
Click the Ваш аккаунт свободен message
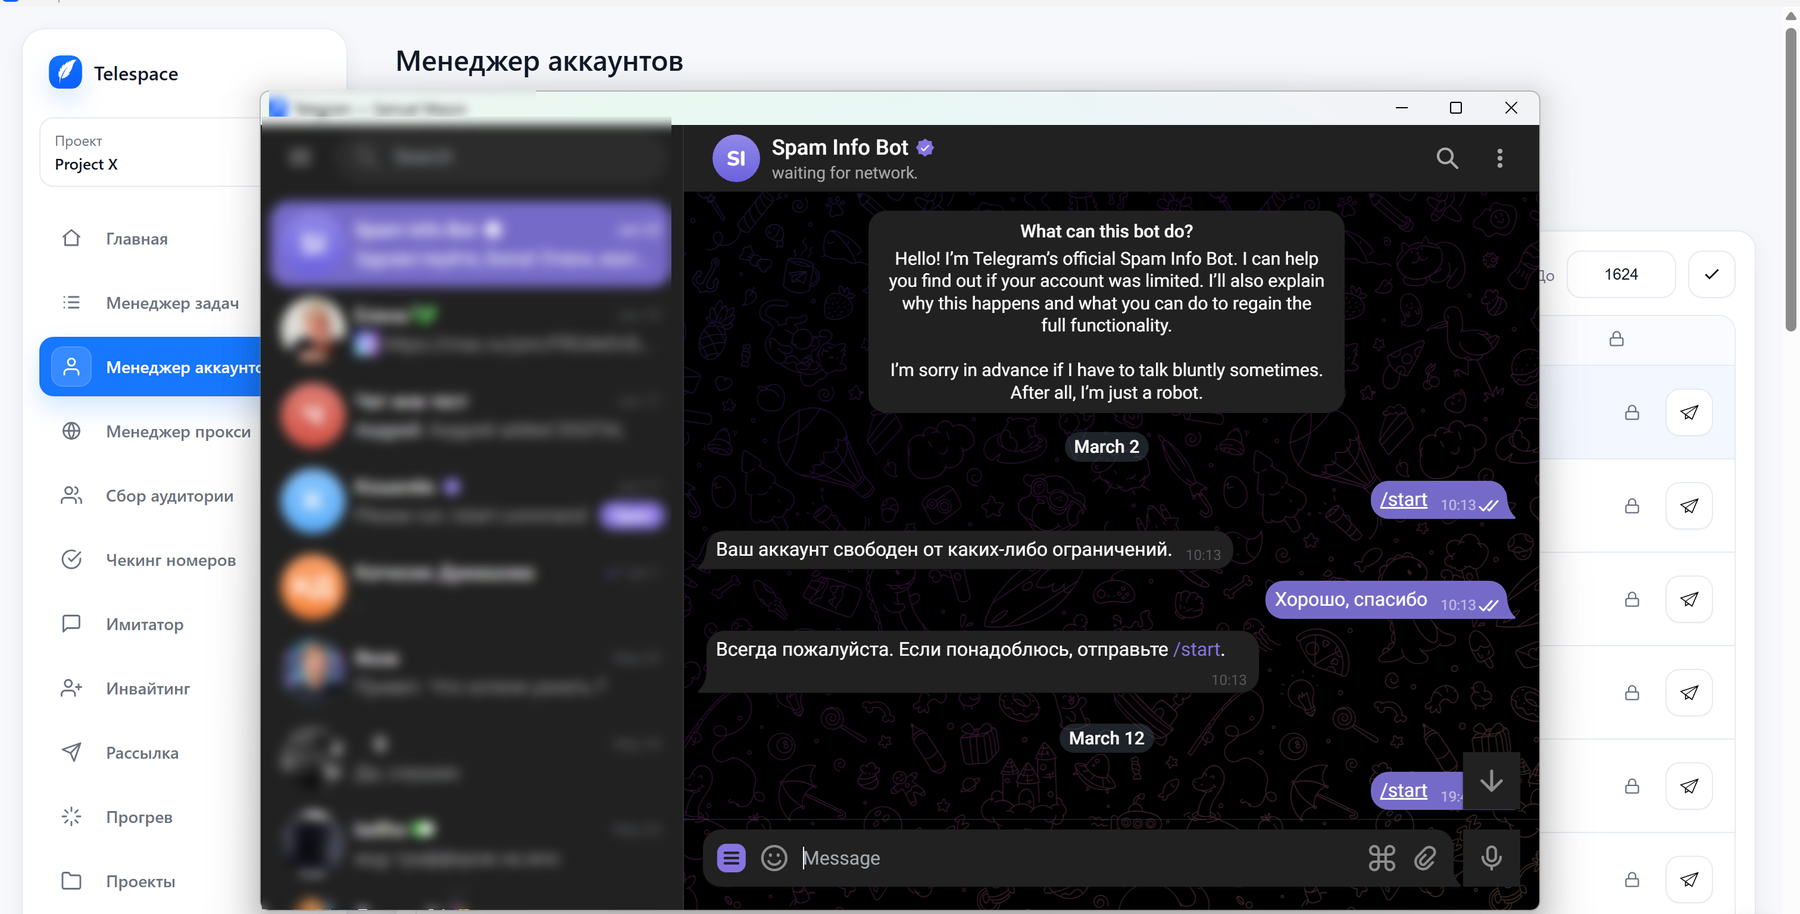click(968, 550)
